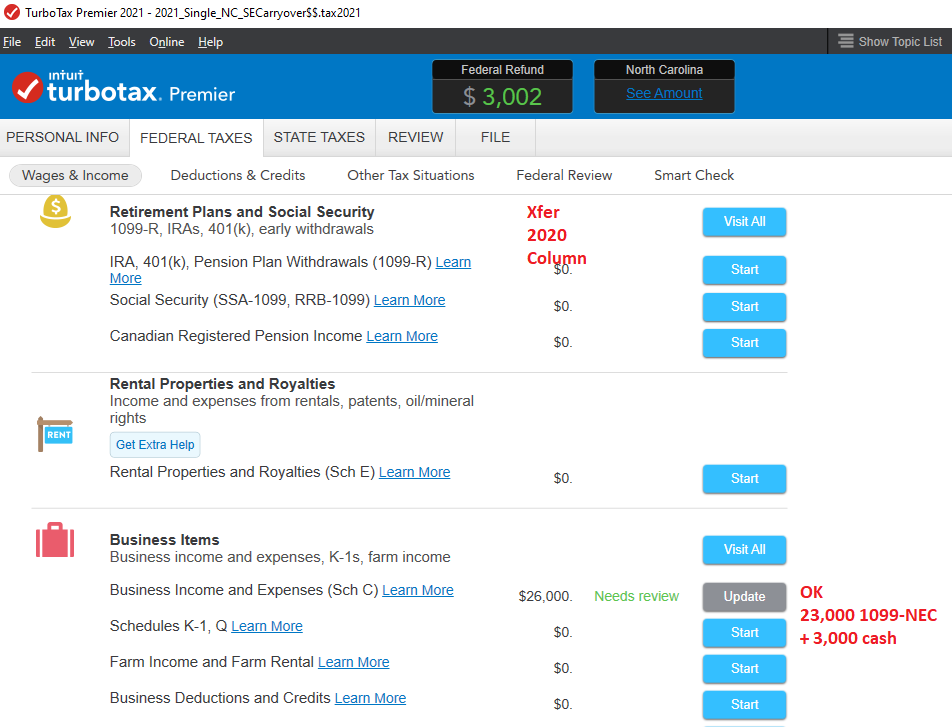Start Canadian Registered Pension Income
The width and height of the screenshot is (952, 727).
(x=744, y=343)
